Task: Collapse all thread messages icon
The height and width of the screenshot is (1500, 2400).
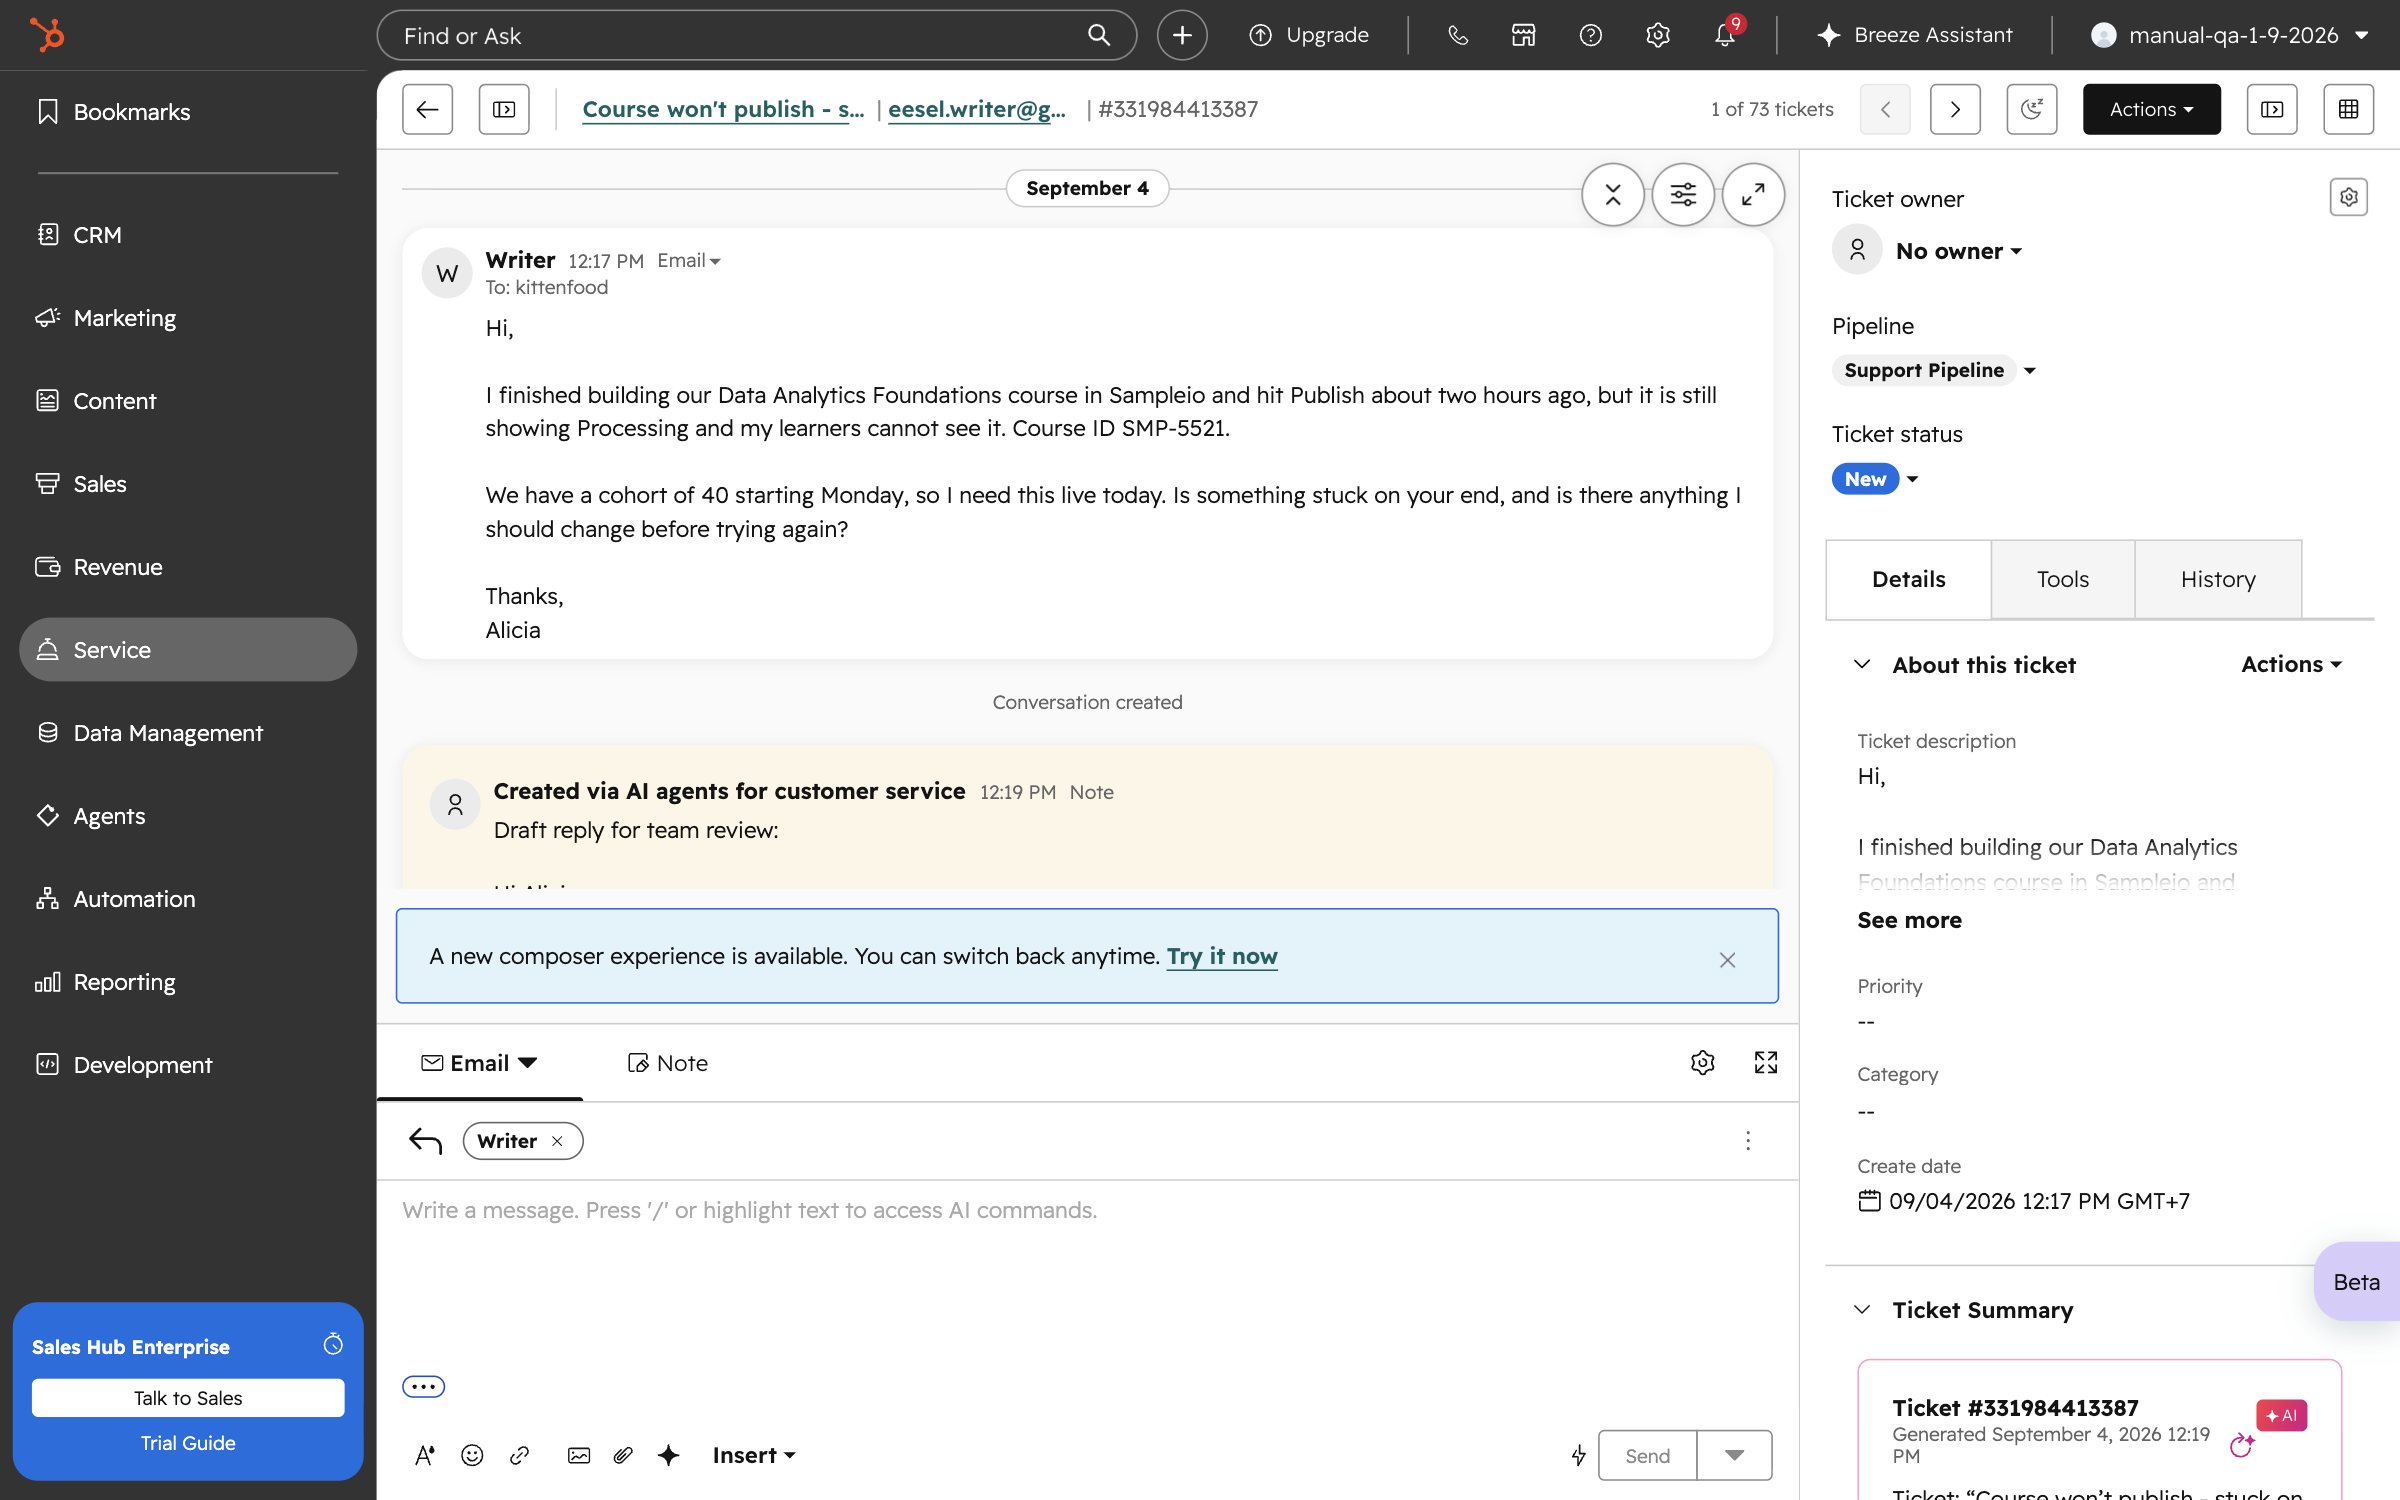Action: pyautogui.click(x=1613, y=194)
